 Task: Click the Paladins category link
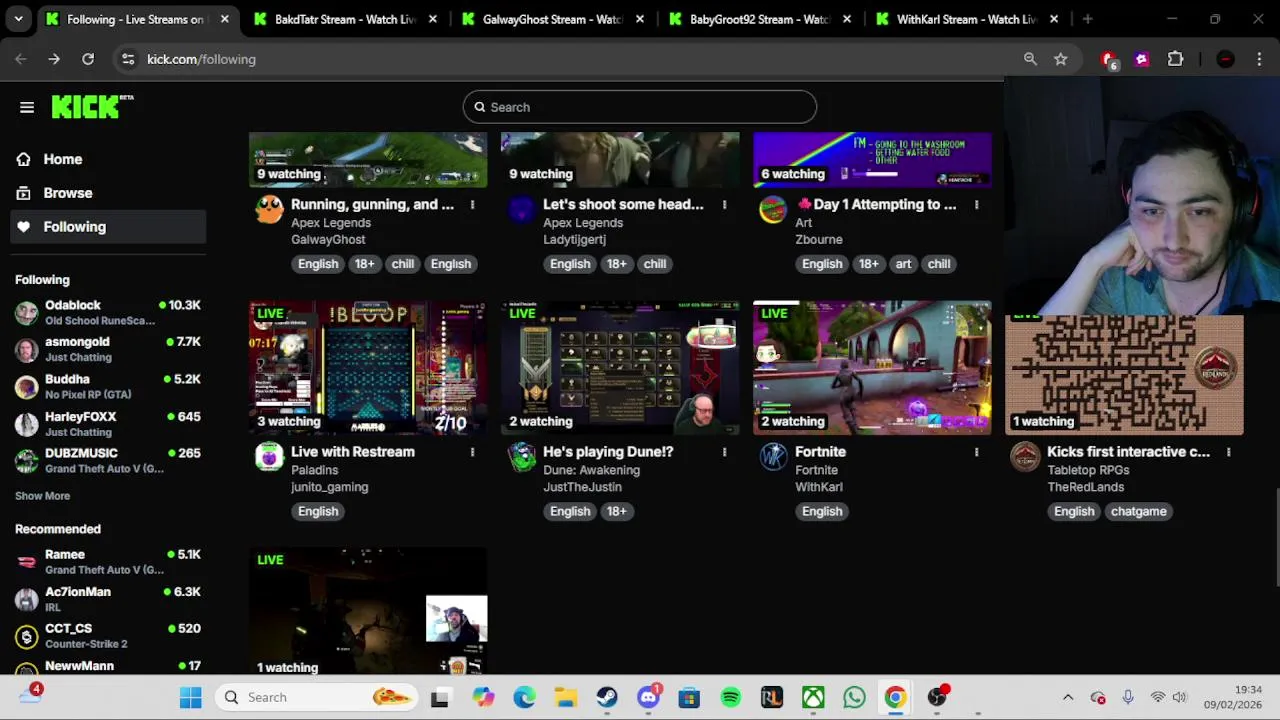click(x=314, y=470)
